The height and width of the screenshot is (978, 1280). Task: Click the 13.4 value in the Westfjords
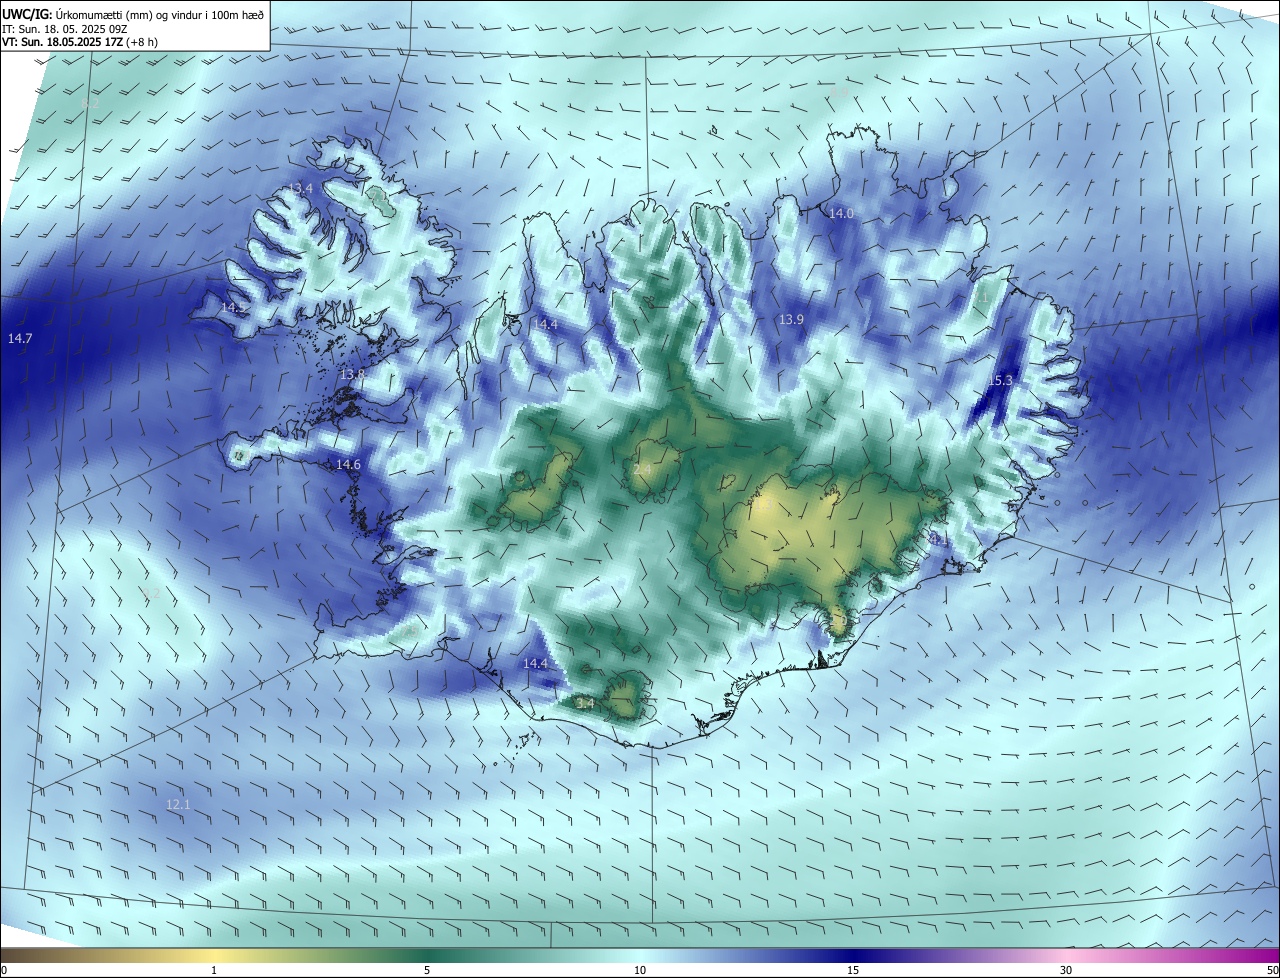click(302, 188)
